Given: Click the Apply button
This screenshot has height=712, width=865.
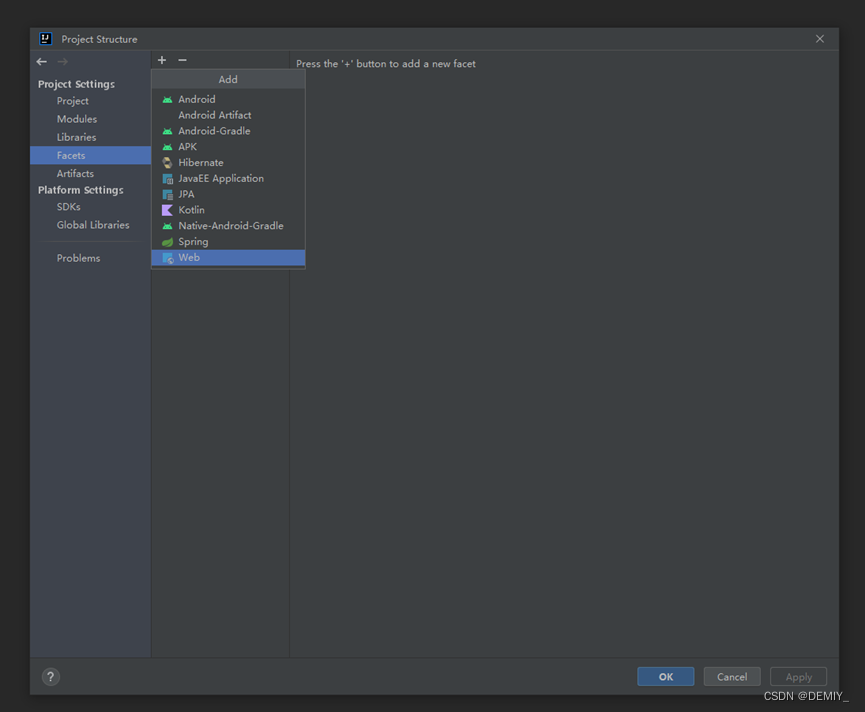Looking at the screenshot, I should point(798,677).
